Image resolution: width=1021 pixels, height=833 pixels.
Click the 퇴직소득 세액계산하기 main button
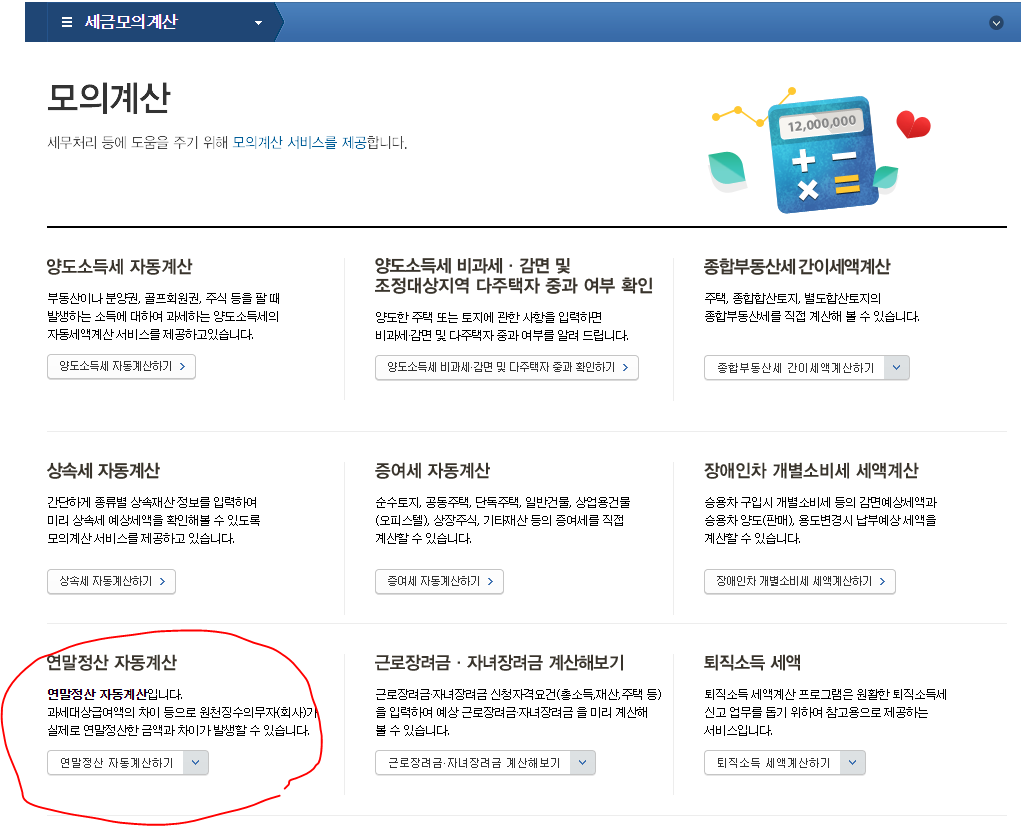(775, 762)
